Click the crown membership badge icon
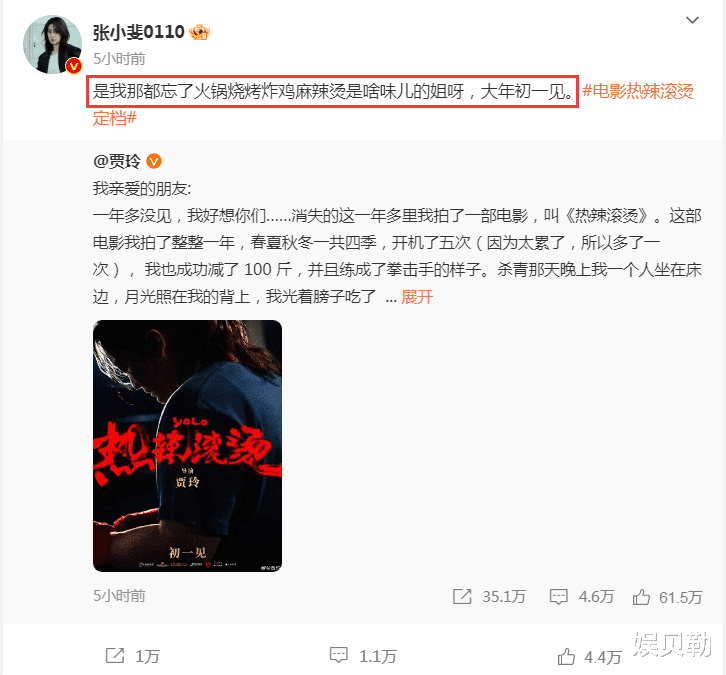The height and width of the screenshot is (675, 726). tap(200, 32)
